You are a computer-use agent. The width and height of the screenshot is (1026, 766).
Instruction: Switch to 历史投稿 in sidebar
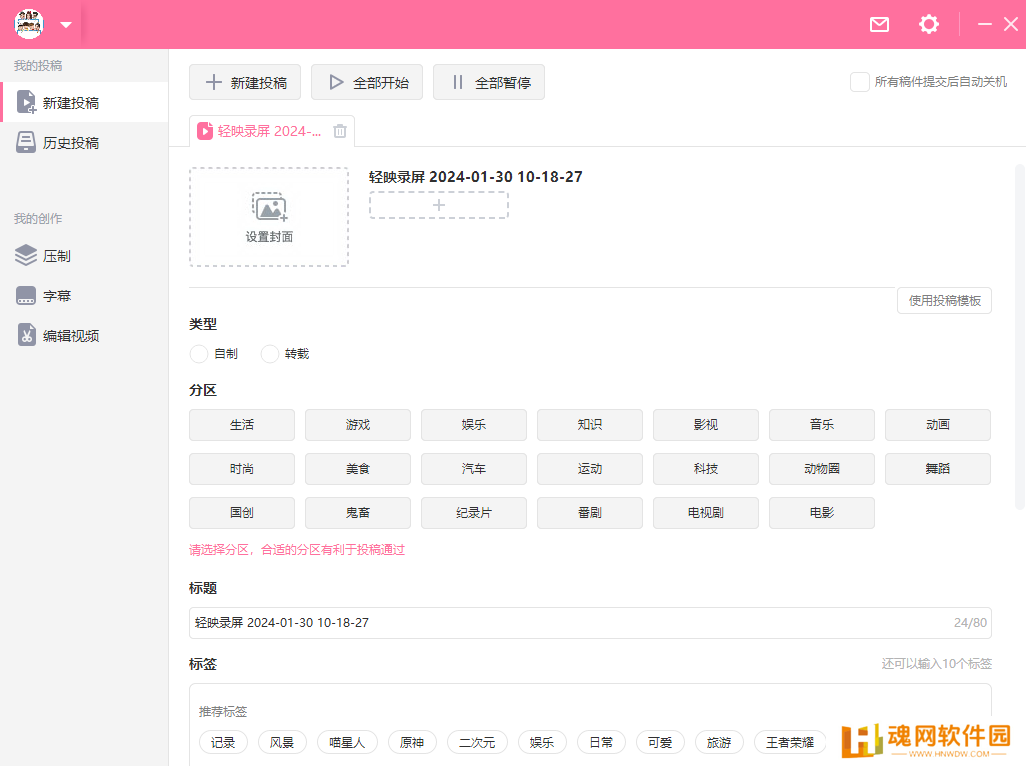pyautogui.click(x=70, y=143)
